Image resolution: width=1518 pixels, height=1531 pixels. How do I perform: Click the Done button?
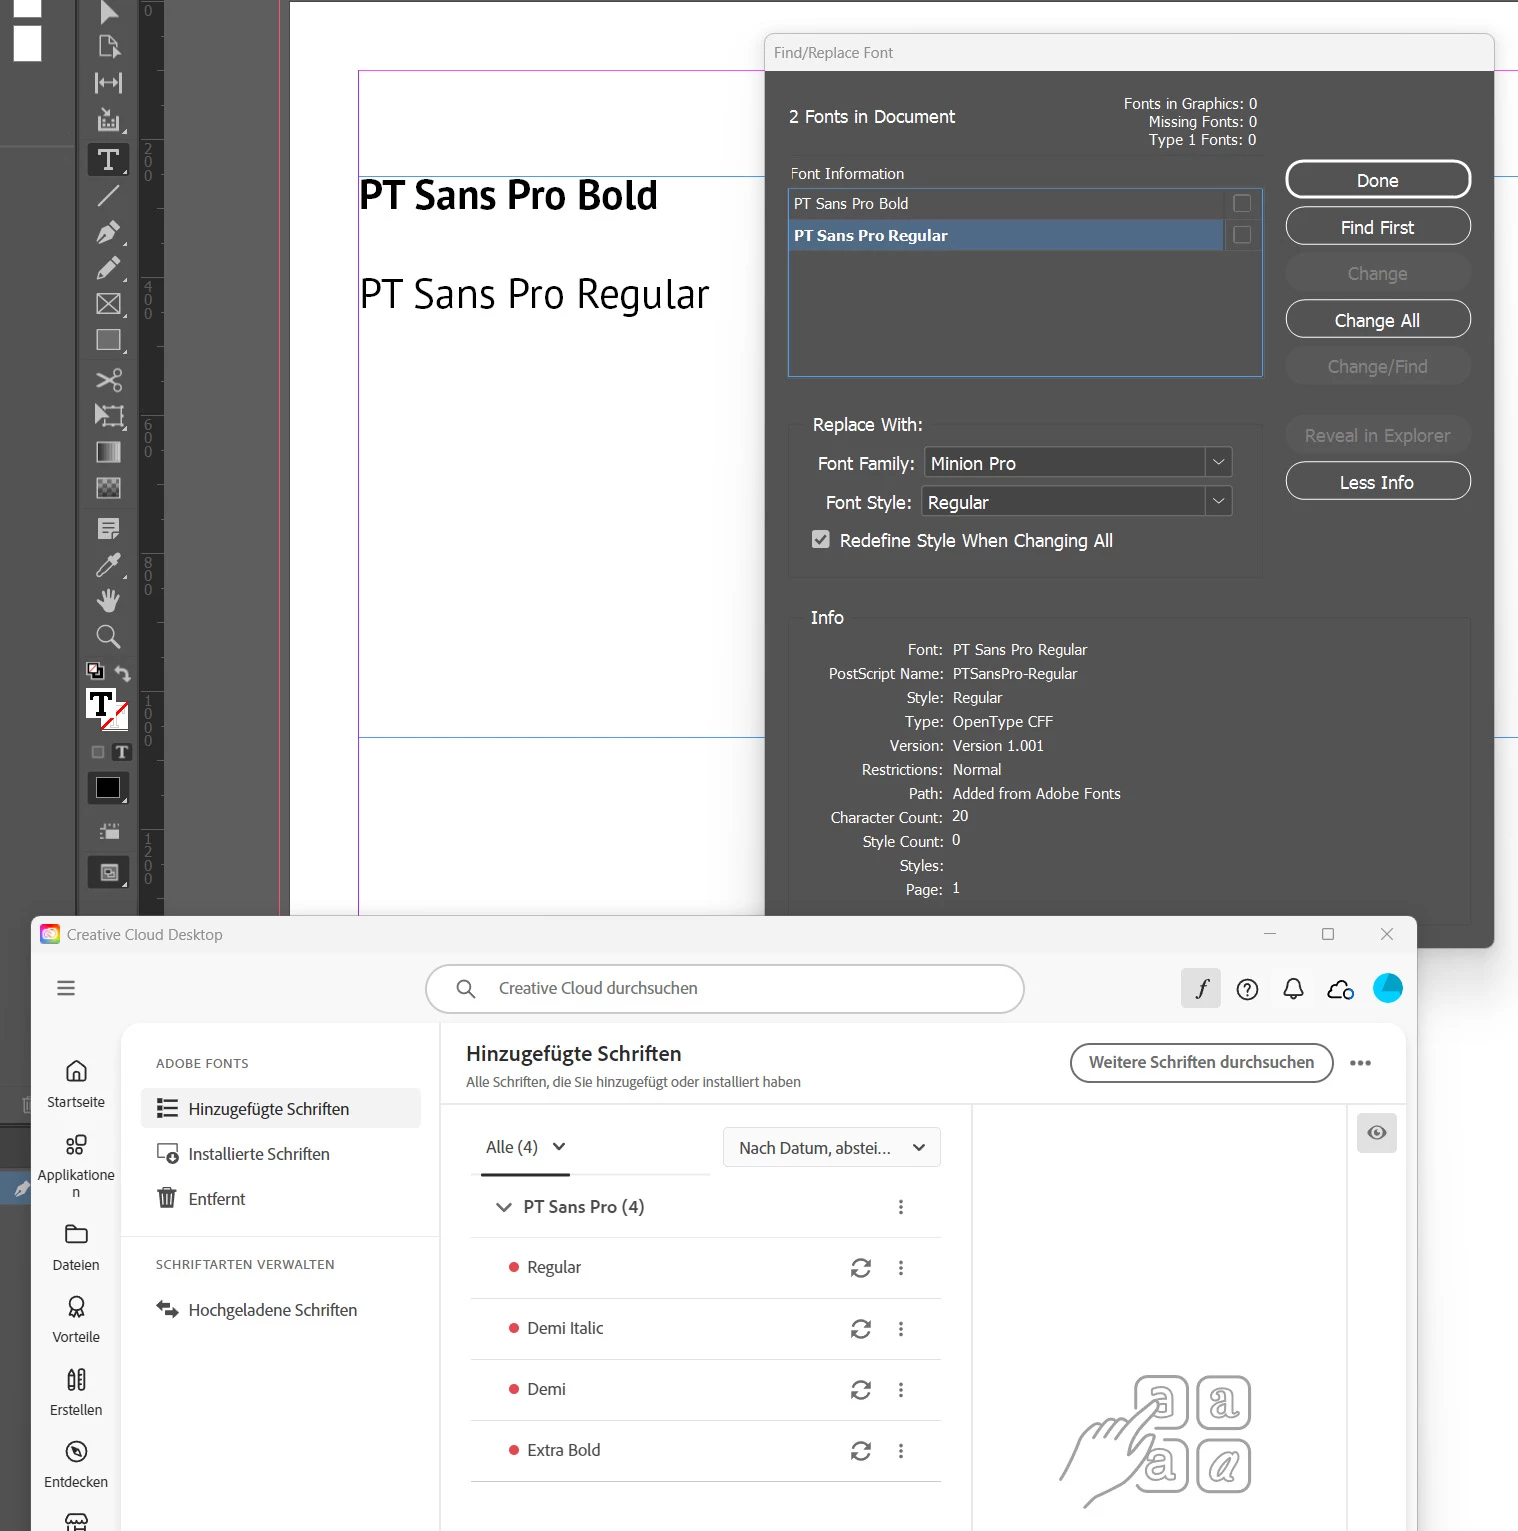click(1378, 180)
